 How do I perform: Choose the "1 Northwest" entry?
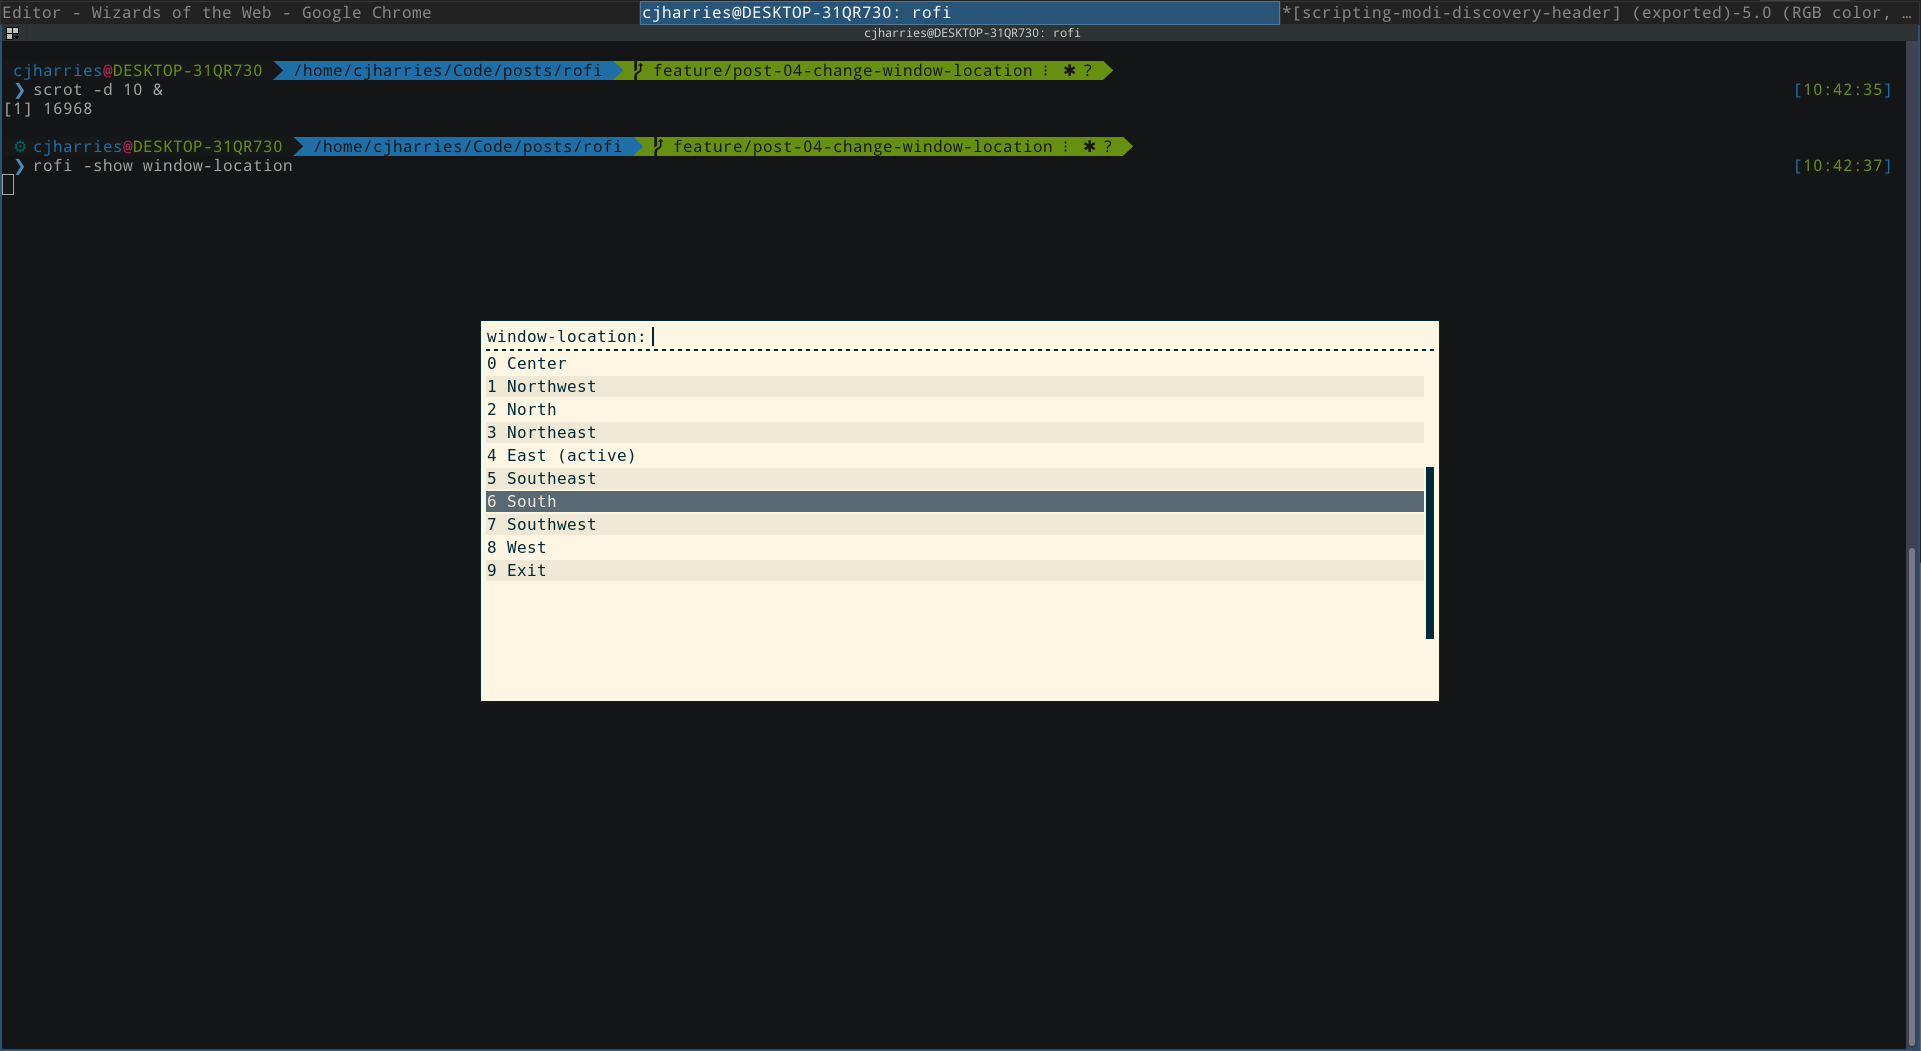pyautogui.click(x=955, y=386)
